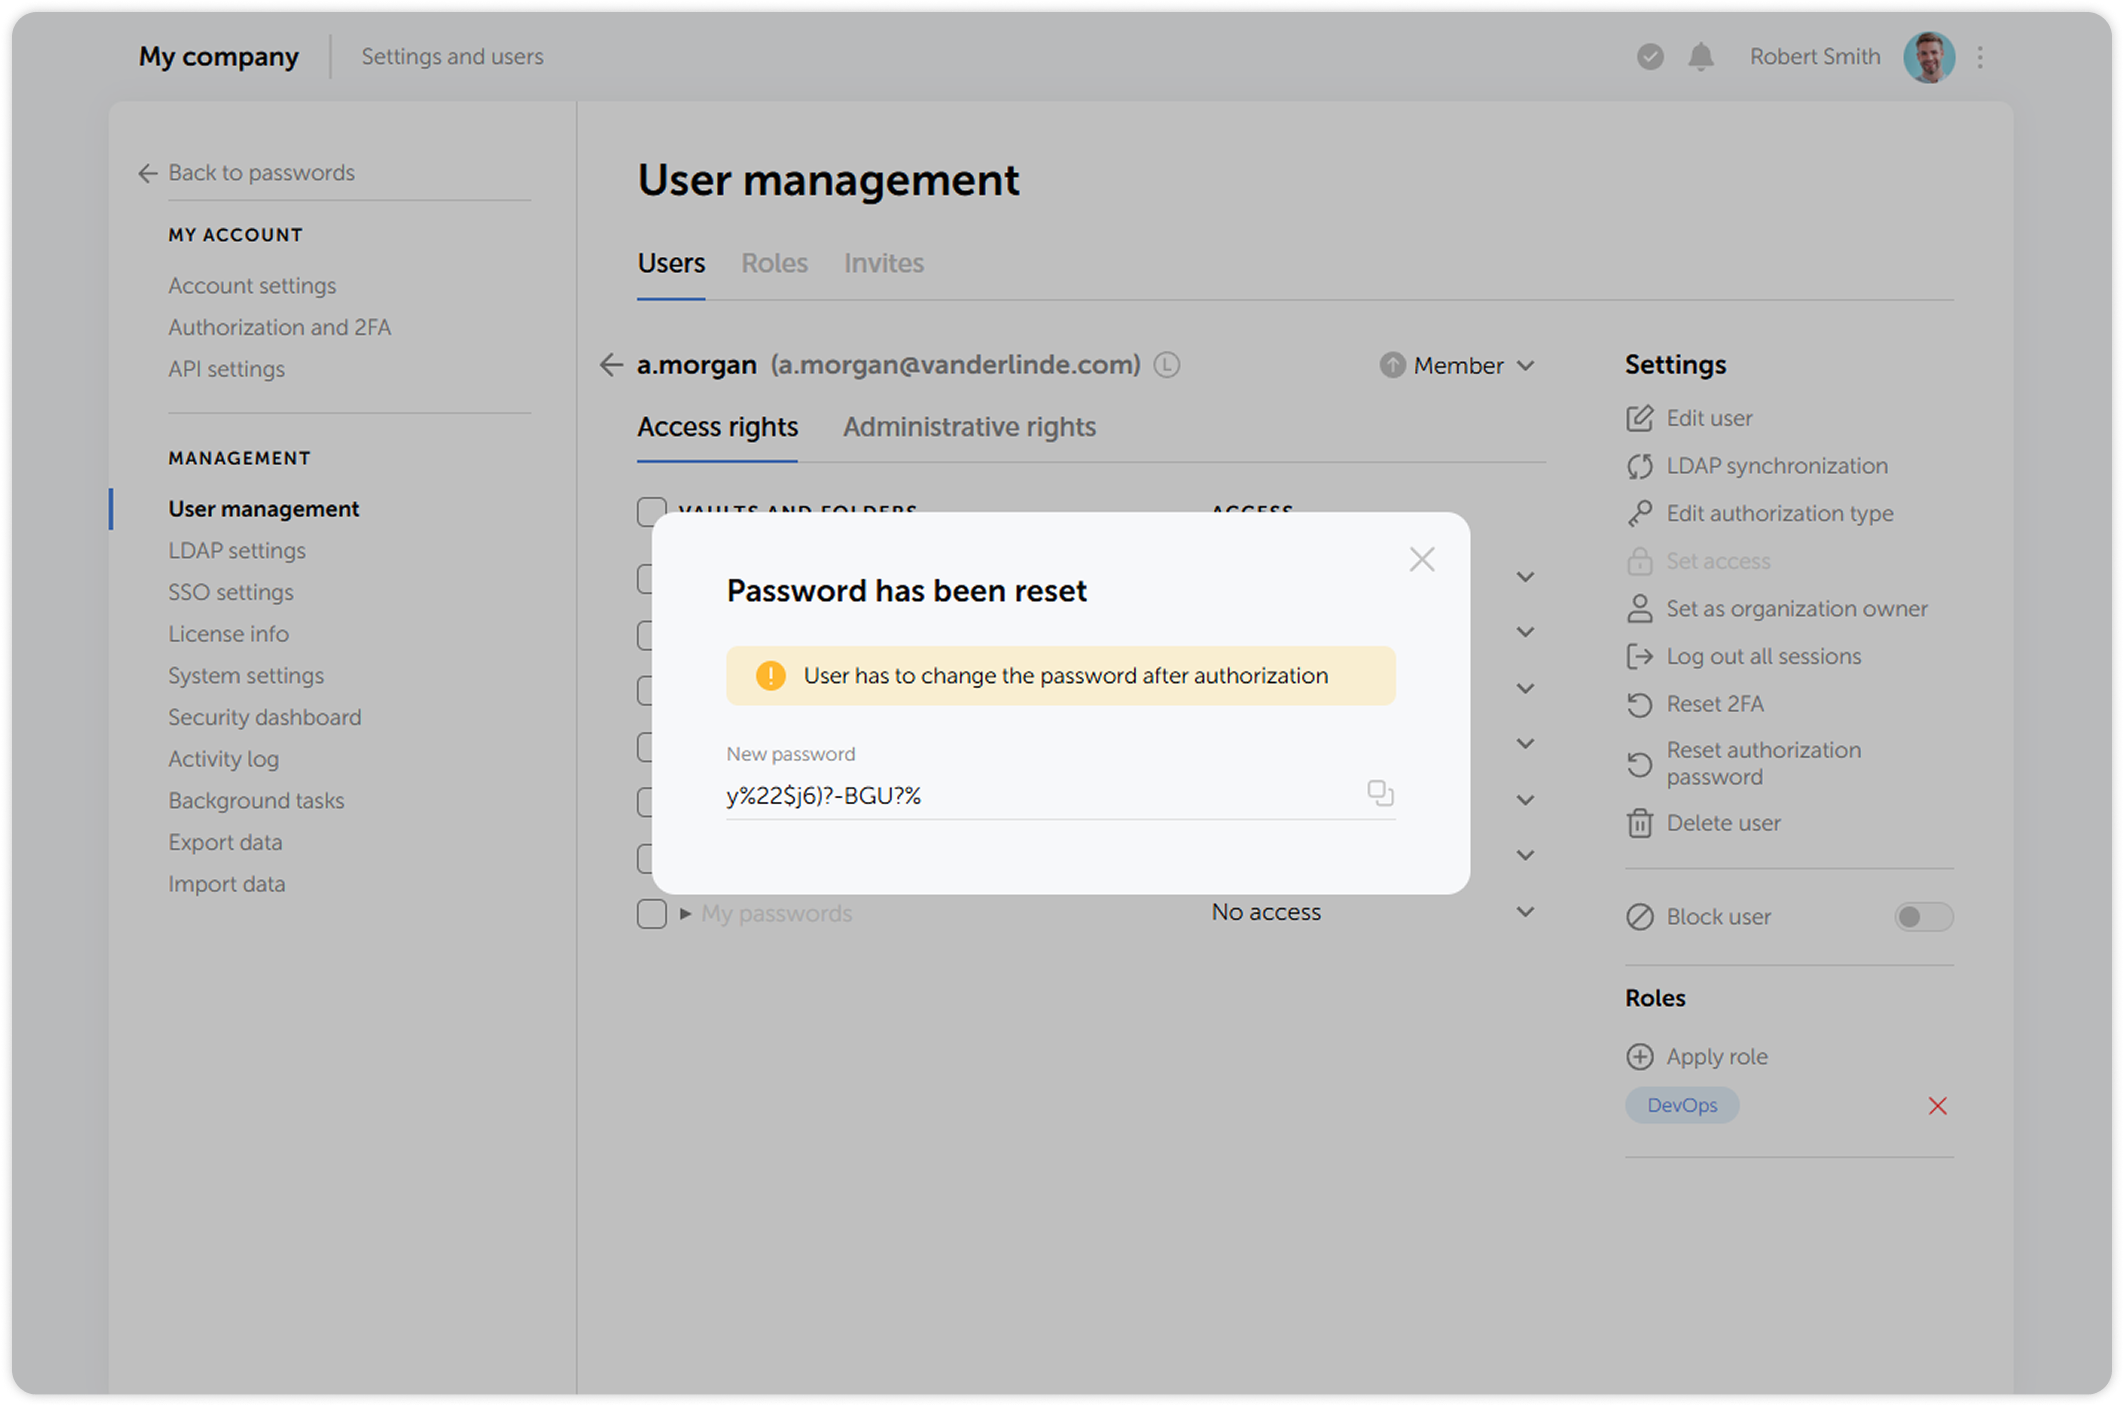Remove the DevOps role with the red X
The image size is (2124, 1407).
[x=1938, y=1105]
